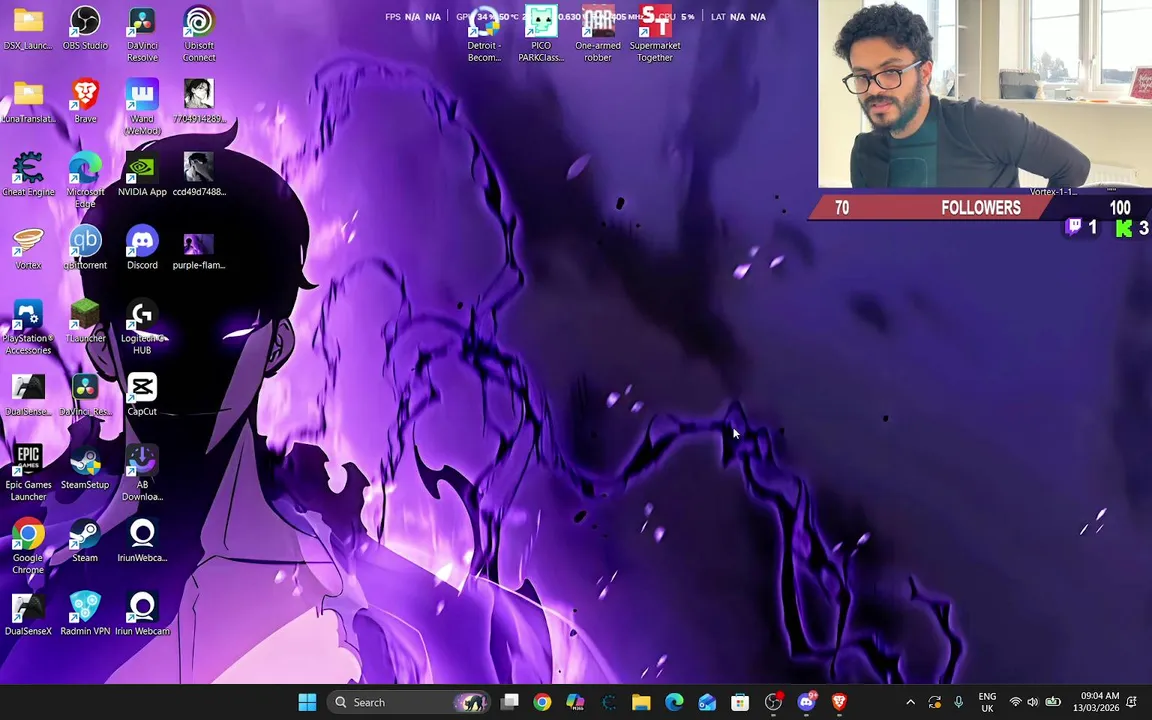The height and width of the screenshot is (720, 1152).
Task: Switch to OBS Studio on the taskbar
Action: point(773,702)
